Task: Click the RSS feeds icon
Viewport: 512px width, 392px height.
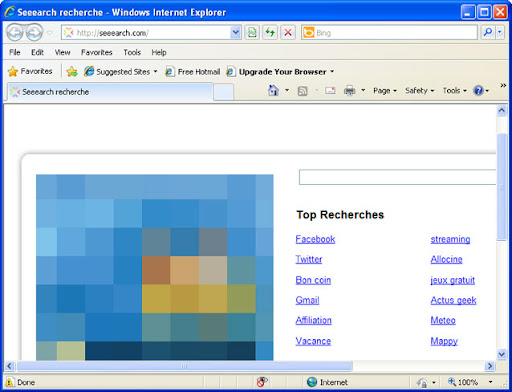Action: pyautogui.click(x=302, y=91)
